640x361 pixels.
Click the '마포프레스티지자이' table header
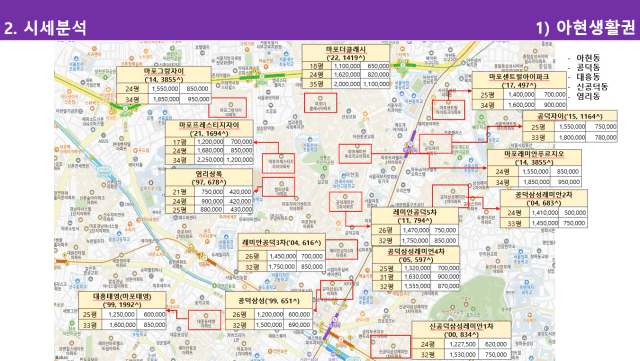[x=209, y=129]
